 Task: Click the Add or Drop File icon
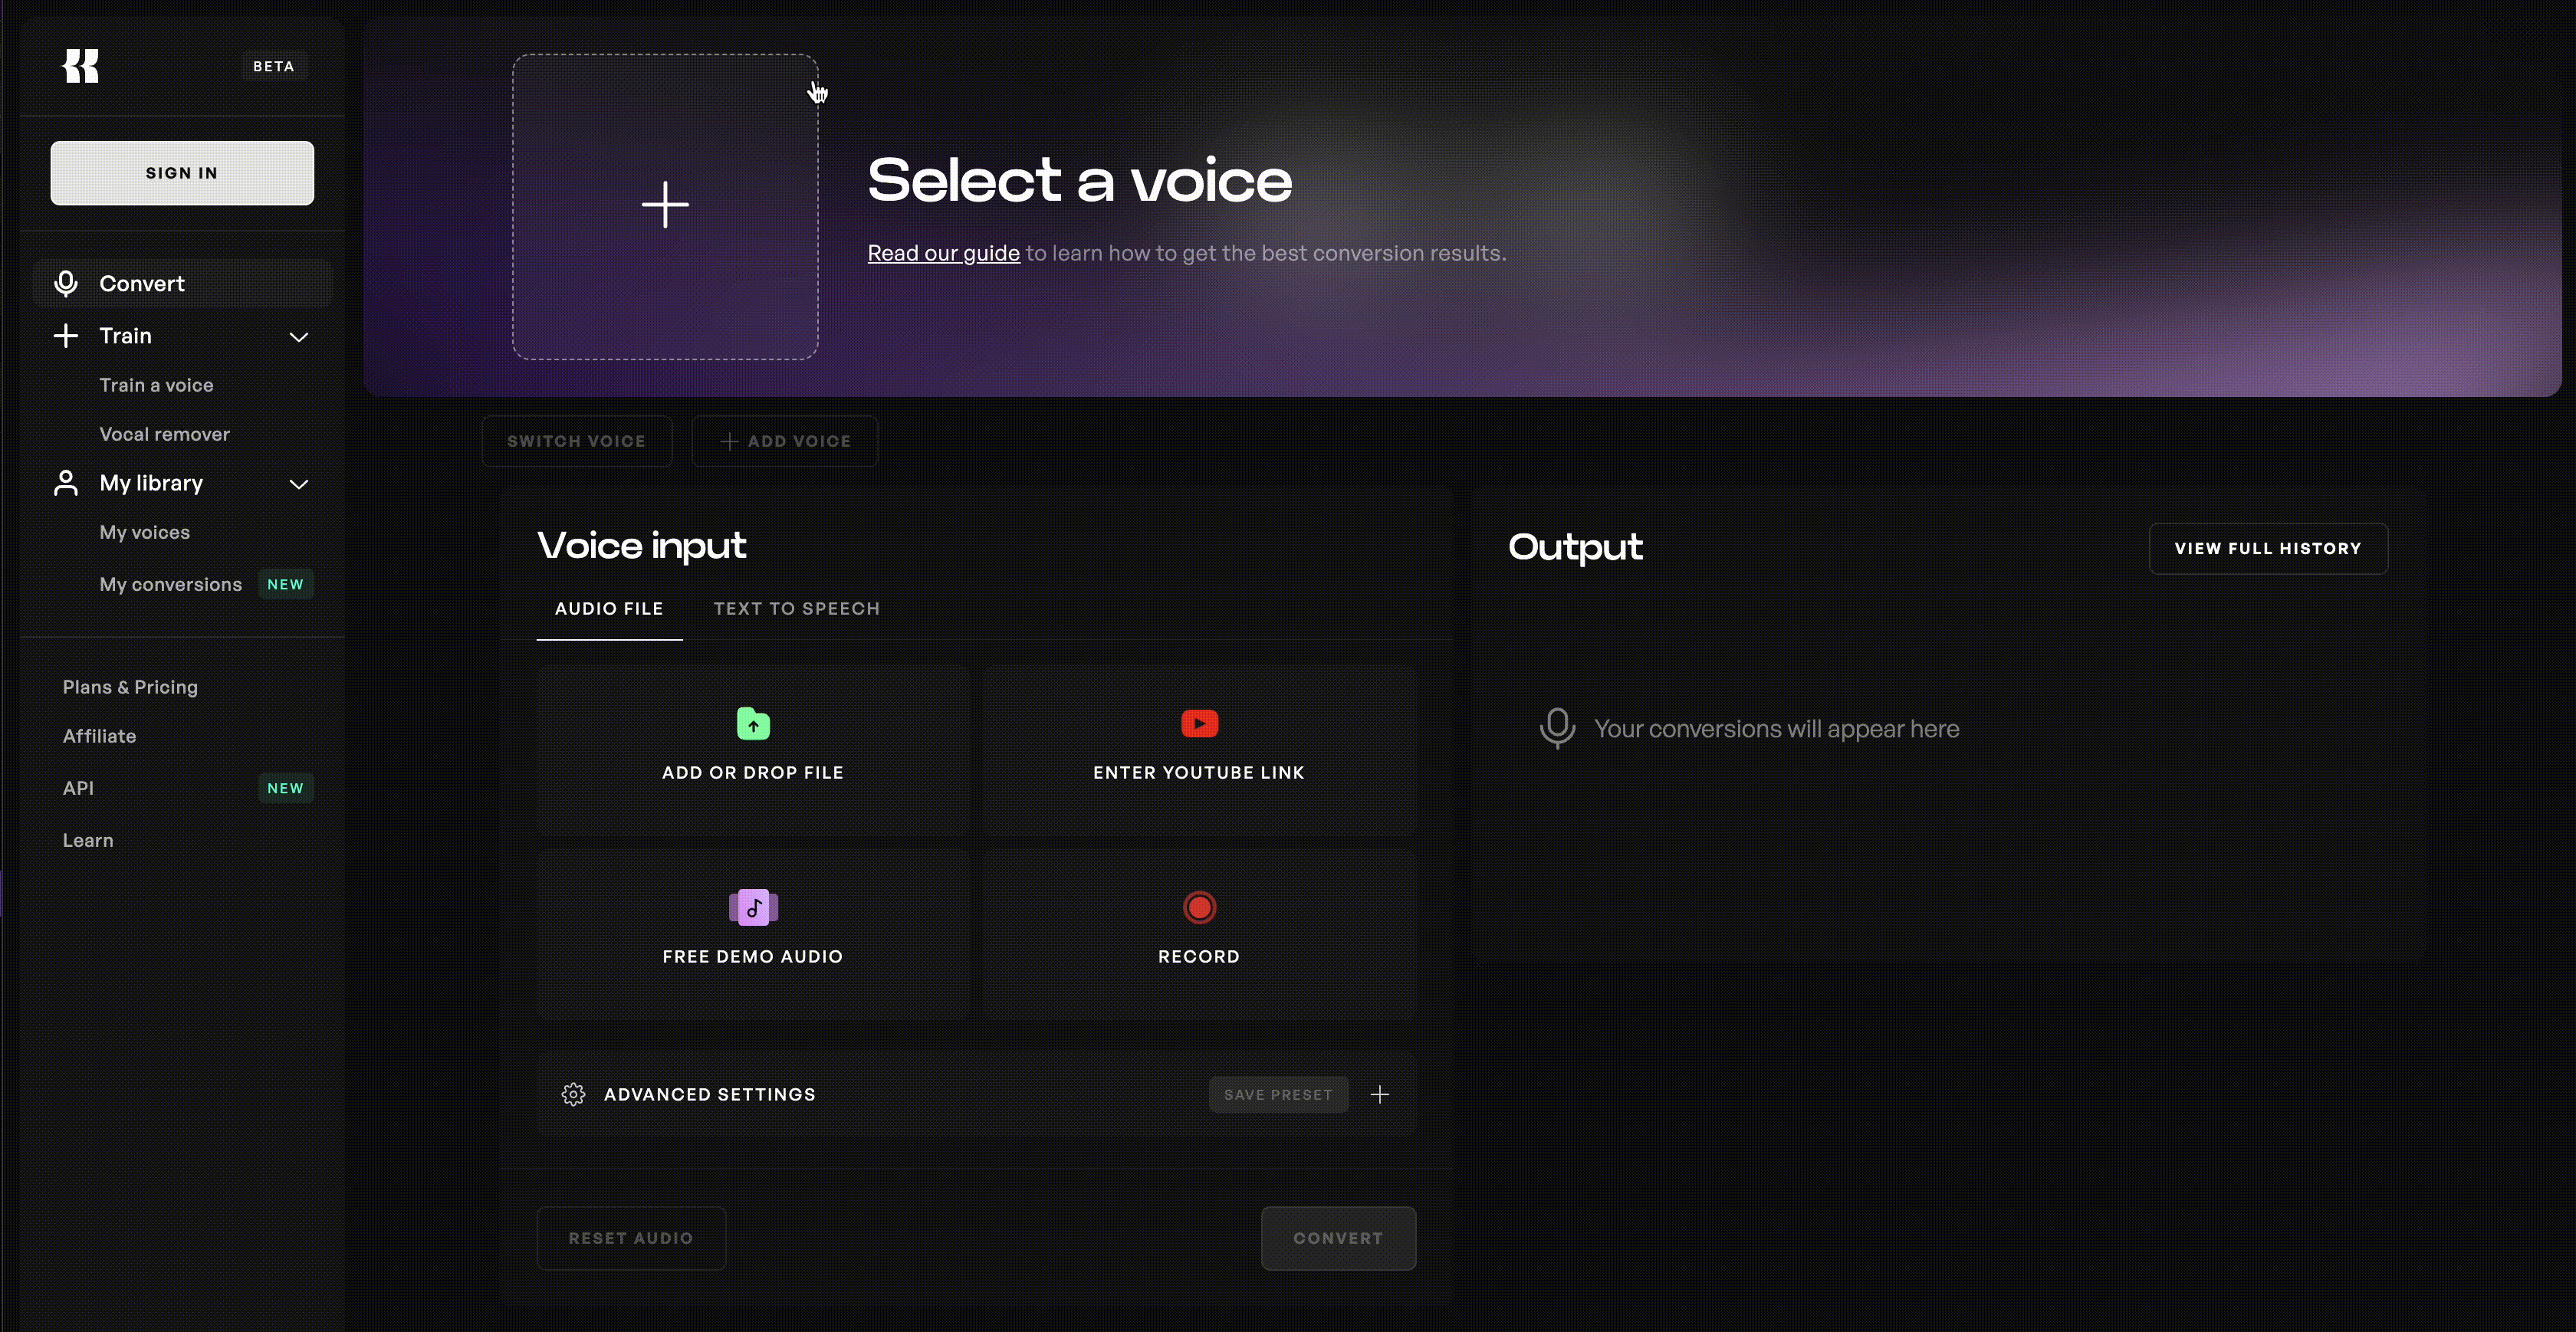tap(753, 722)
